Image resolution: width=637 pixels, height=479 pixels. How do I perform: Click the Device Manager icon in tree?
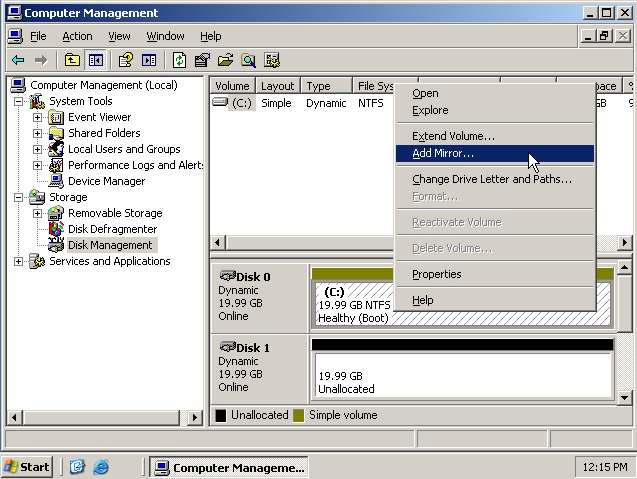pos(56,181)
